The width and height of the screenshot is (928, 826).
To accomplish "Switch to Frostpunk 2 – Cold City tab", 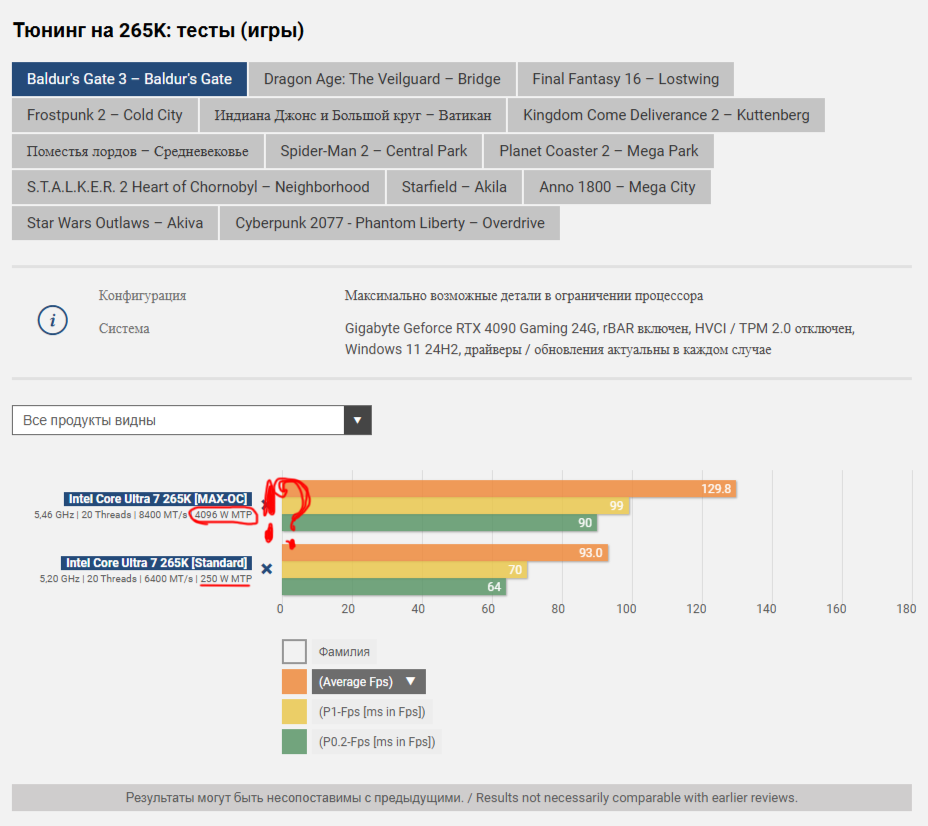I will (x=105, y=115).
